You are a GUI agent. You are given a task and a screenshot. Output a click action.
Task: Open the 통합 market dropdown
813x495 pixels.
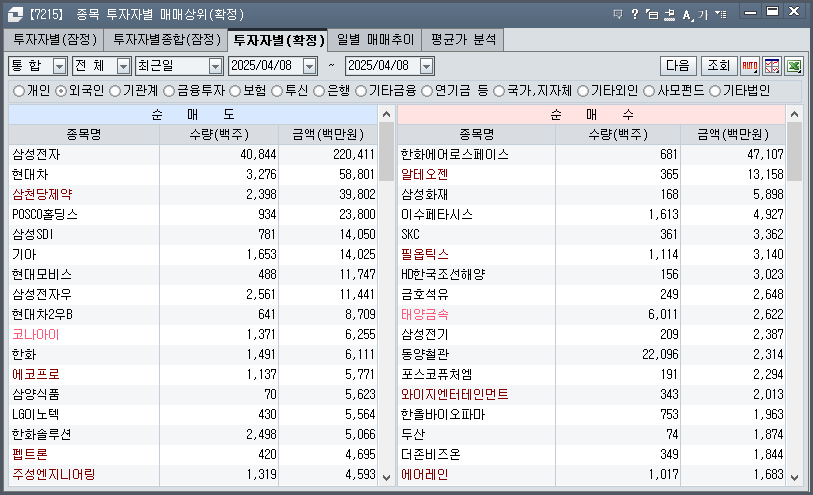click(60, 66)
